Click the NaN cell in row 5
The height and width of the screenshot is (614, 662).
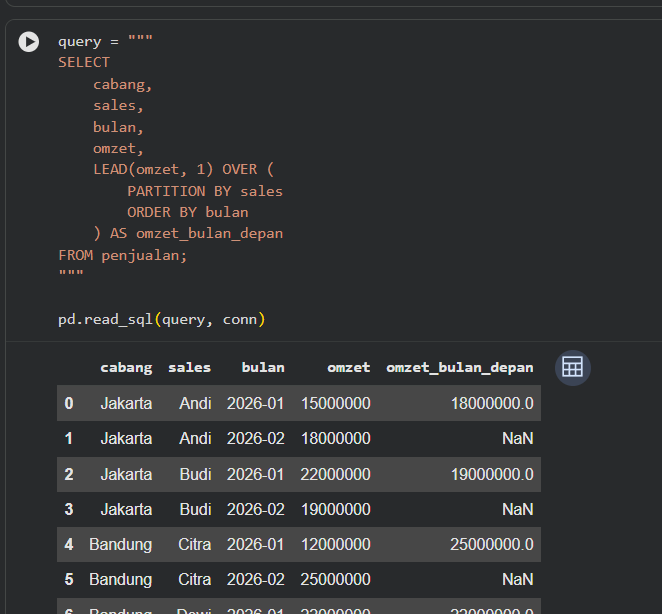pos(518,579)
